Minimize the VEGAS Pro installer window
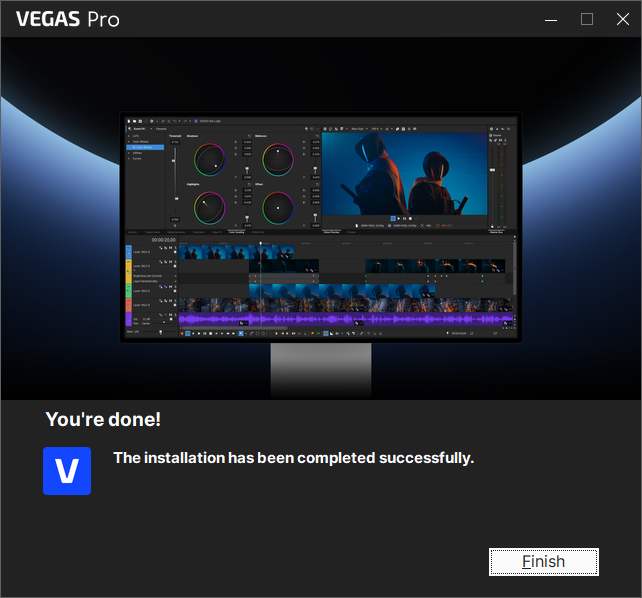Image resolution: width=642 pixels, height=598 pixels. (x=551, y=19)
